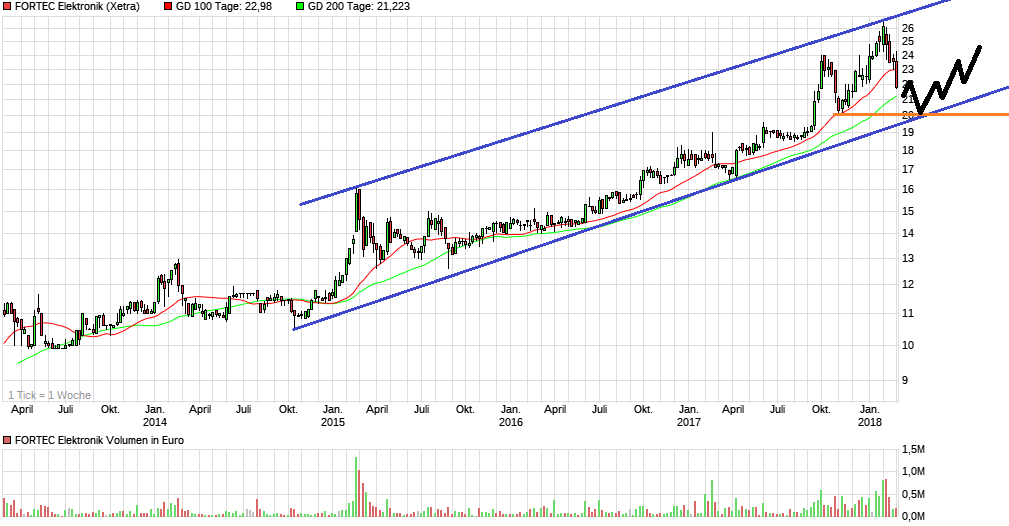Select the 2018 year marker on time axis
Image resolution: width=1009 pixels, height=526 pixels.
tap(870, 423)
